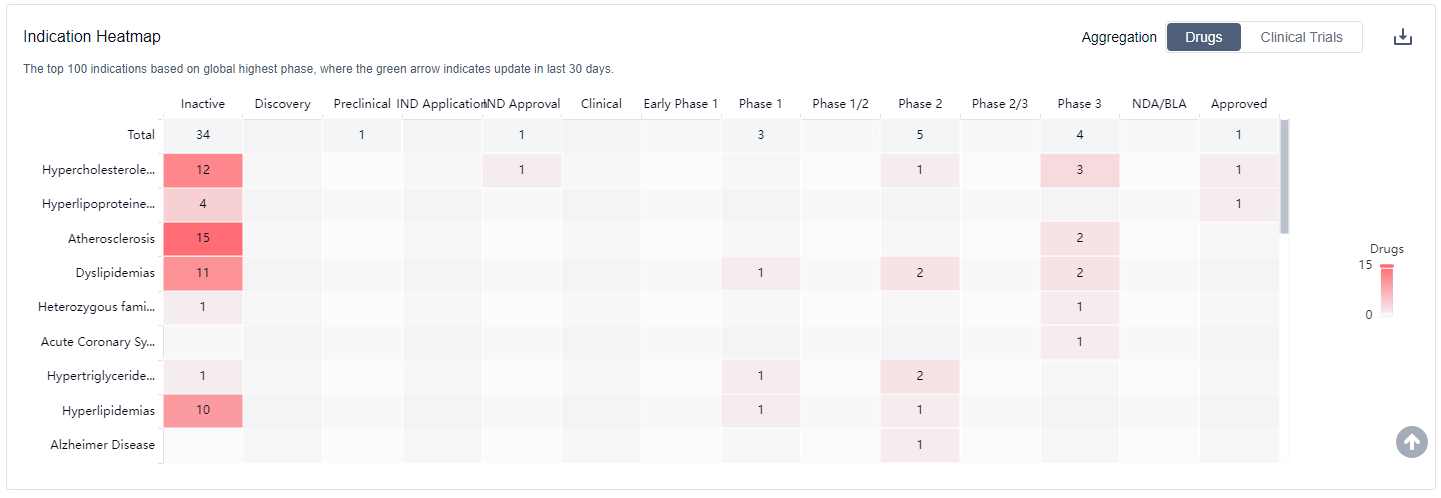This screenshot has height=498, width=1441.
Task: Click the Heterozygous familial row label
Action: click(97, 307)
